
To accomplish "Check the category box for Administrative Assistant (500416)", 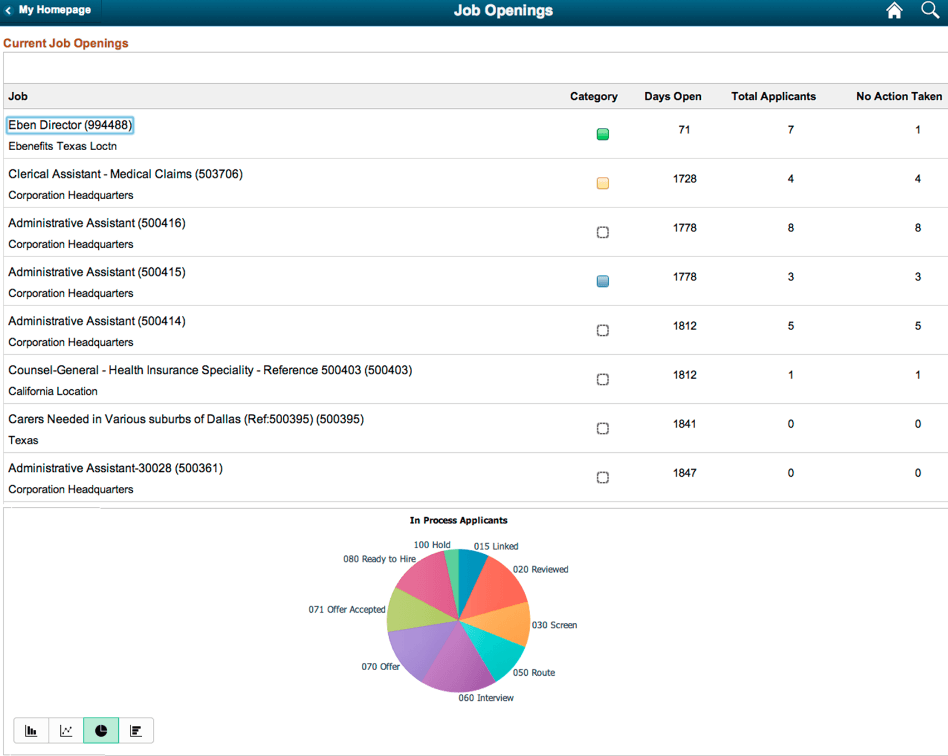I will pyautogui.click(x=602, y=232).
